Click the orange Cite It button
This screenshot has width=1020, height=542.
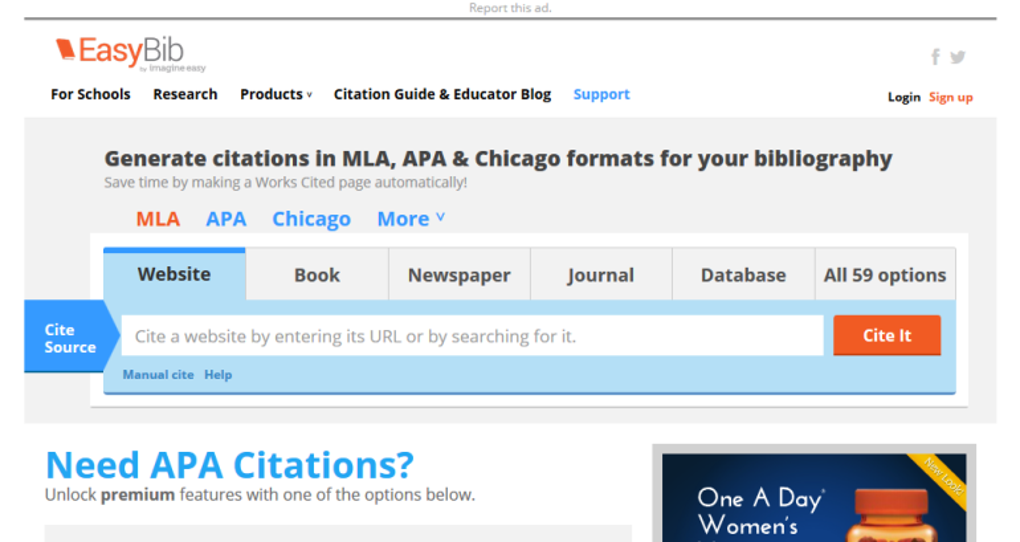point(887,335)
